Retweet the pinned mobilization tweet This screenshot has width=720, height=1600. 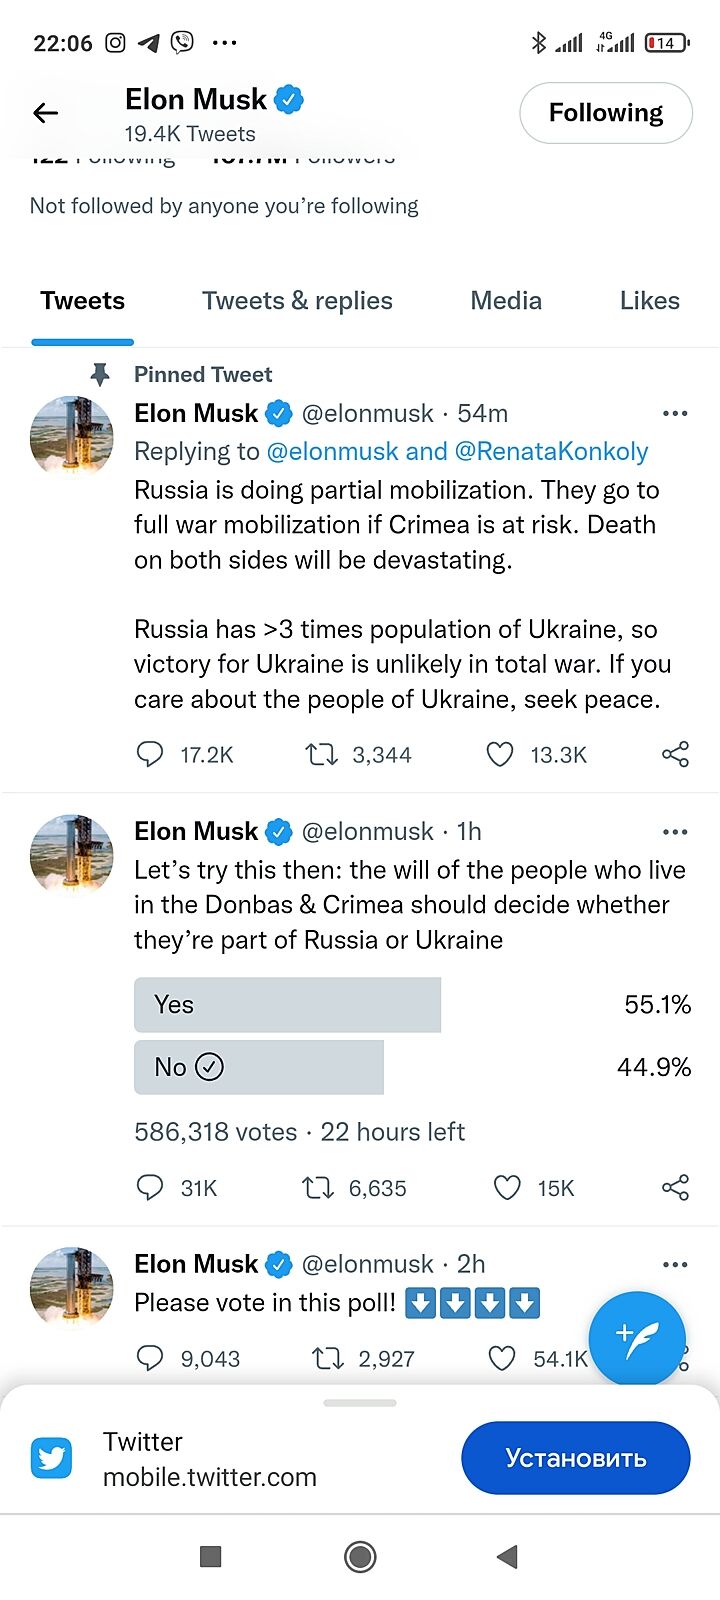point(321,755)
